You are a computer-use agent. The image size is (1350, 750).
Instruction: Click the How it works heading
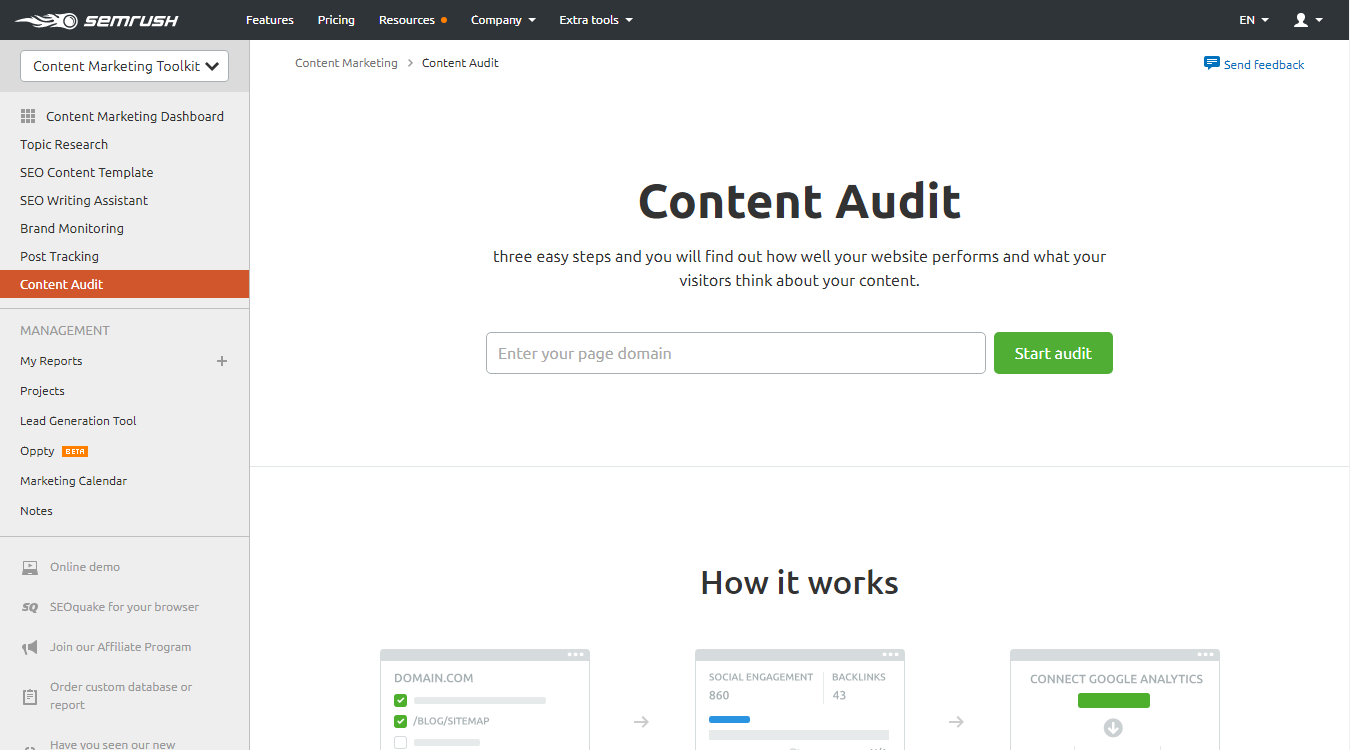point(799,582)
